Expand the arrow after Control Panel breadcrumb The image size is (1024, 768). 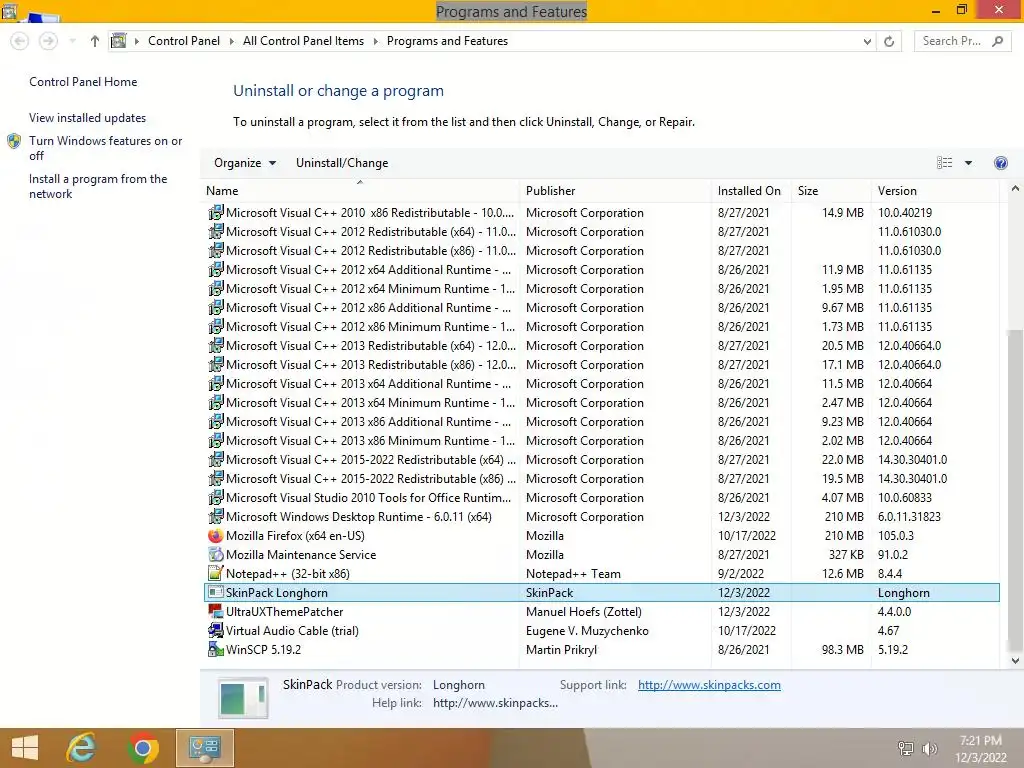[231, 41]
